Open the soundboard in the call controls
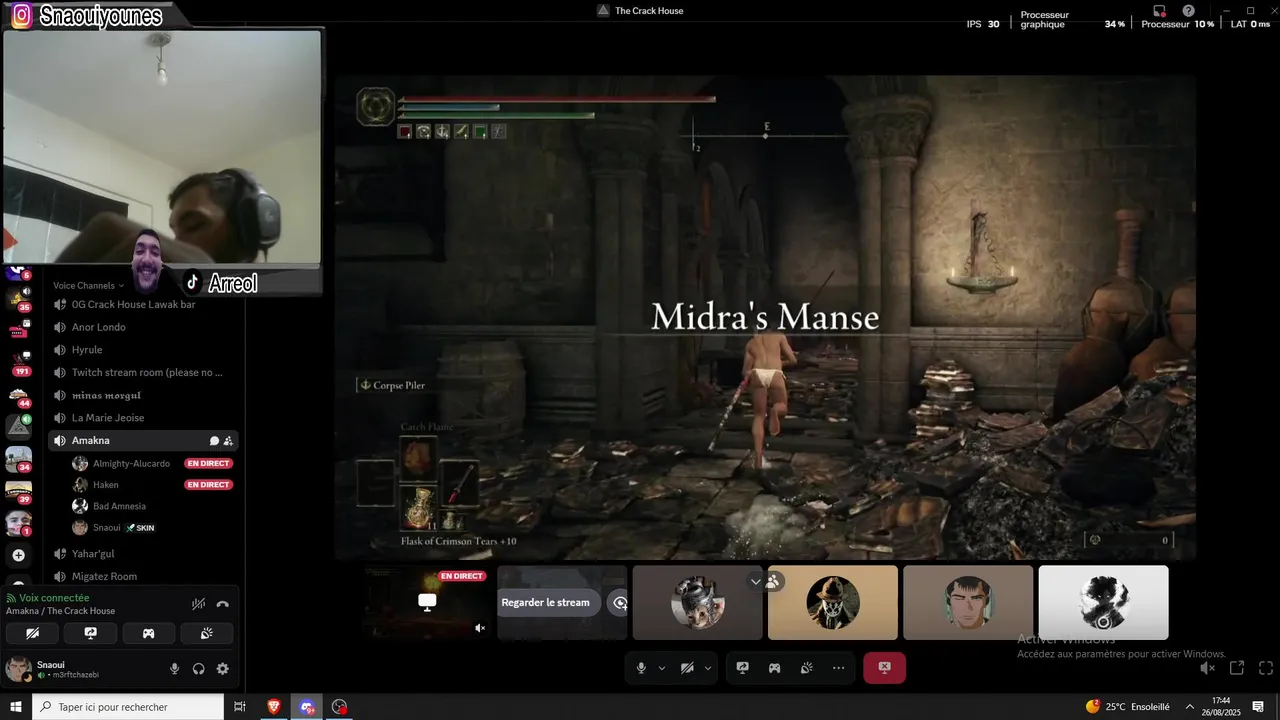1280x720 pixels. pos(807,668)
